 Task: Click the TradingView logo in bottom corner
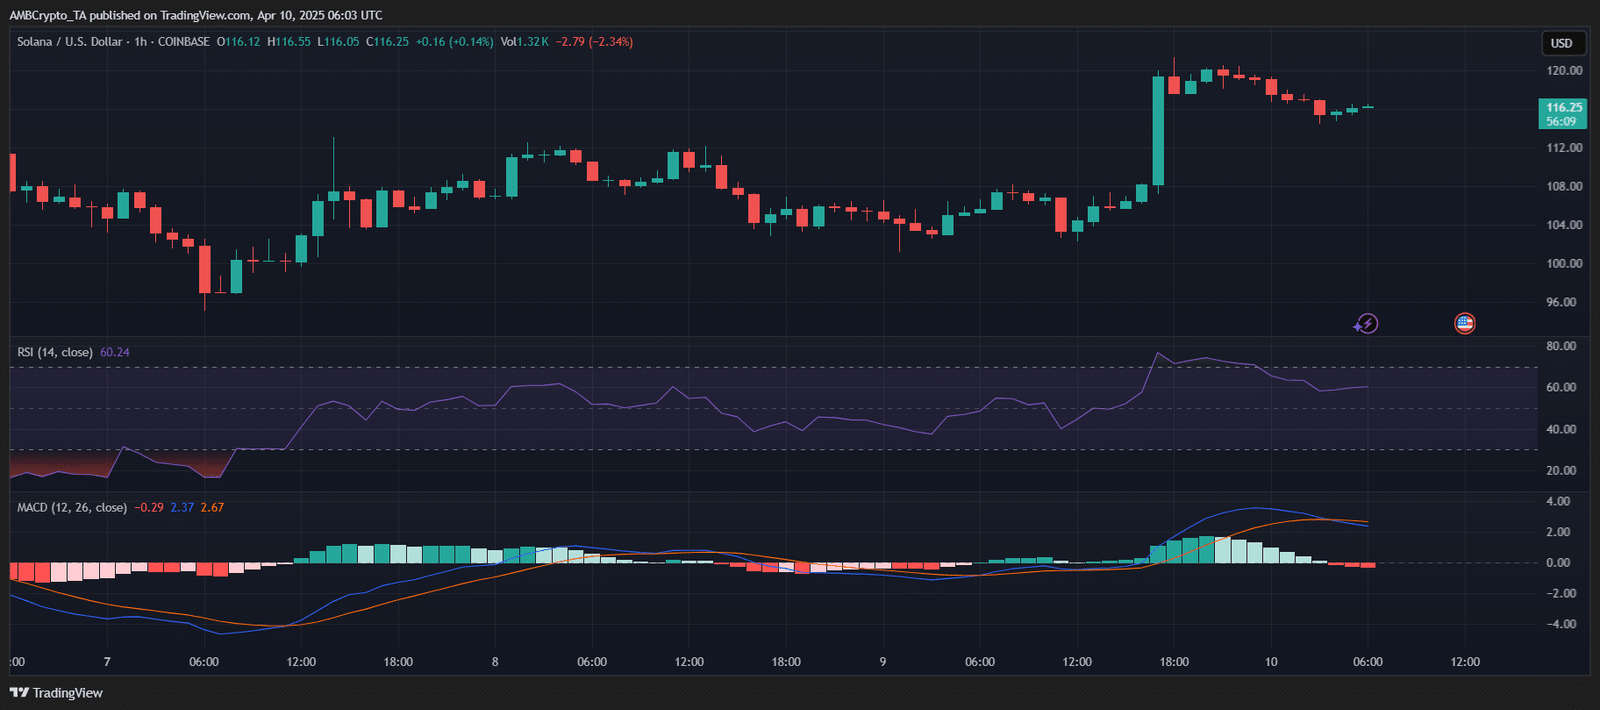(x=57, y=693)
